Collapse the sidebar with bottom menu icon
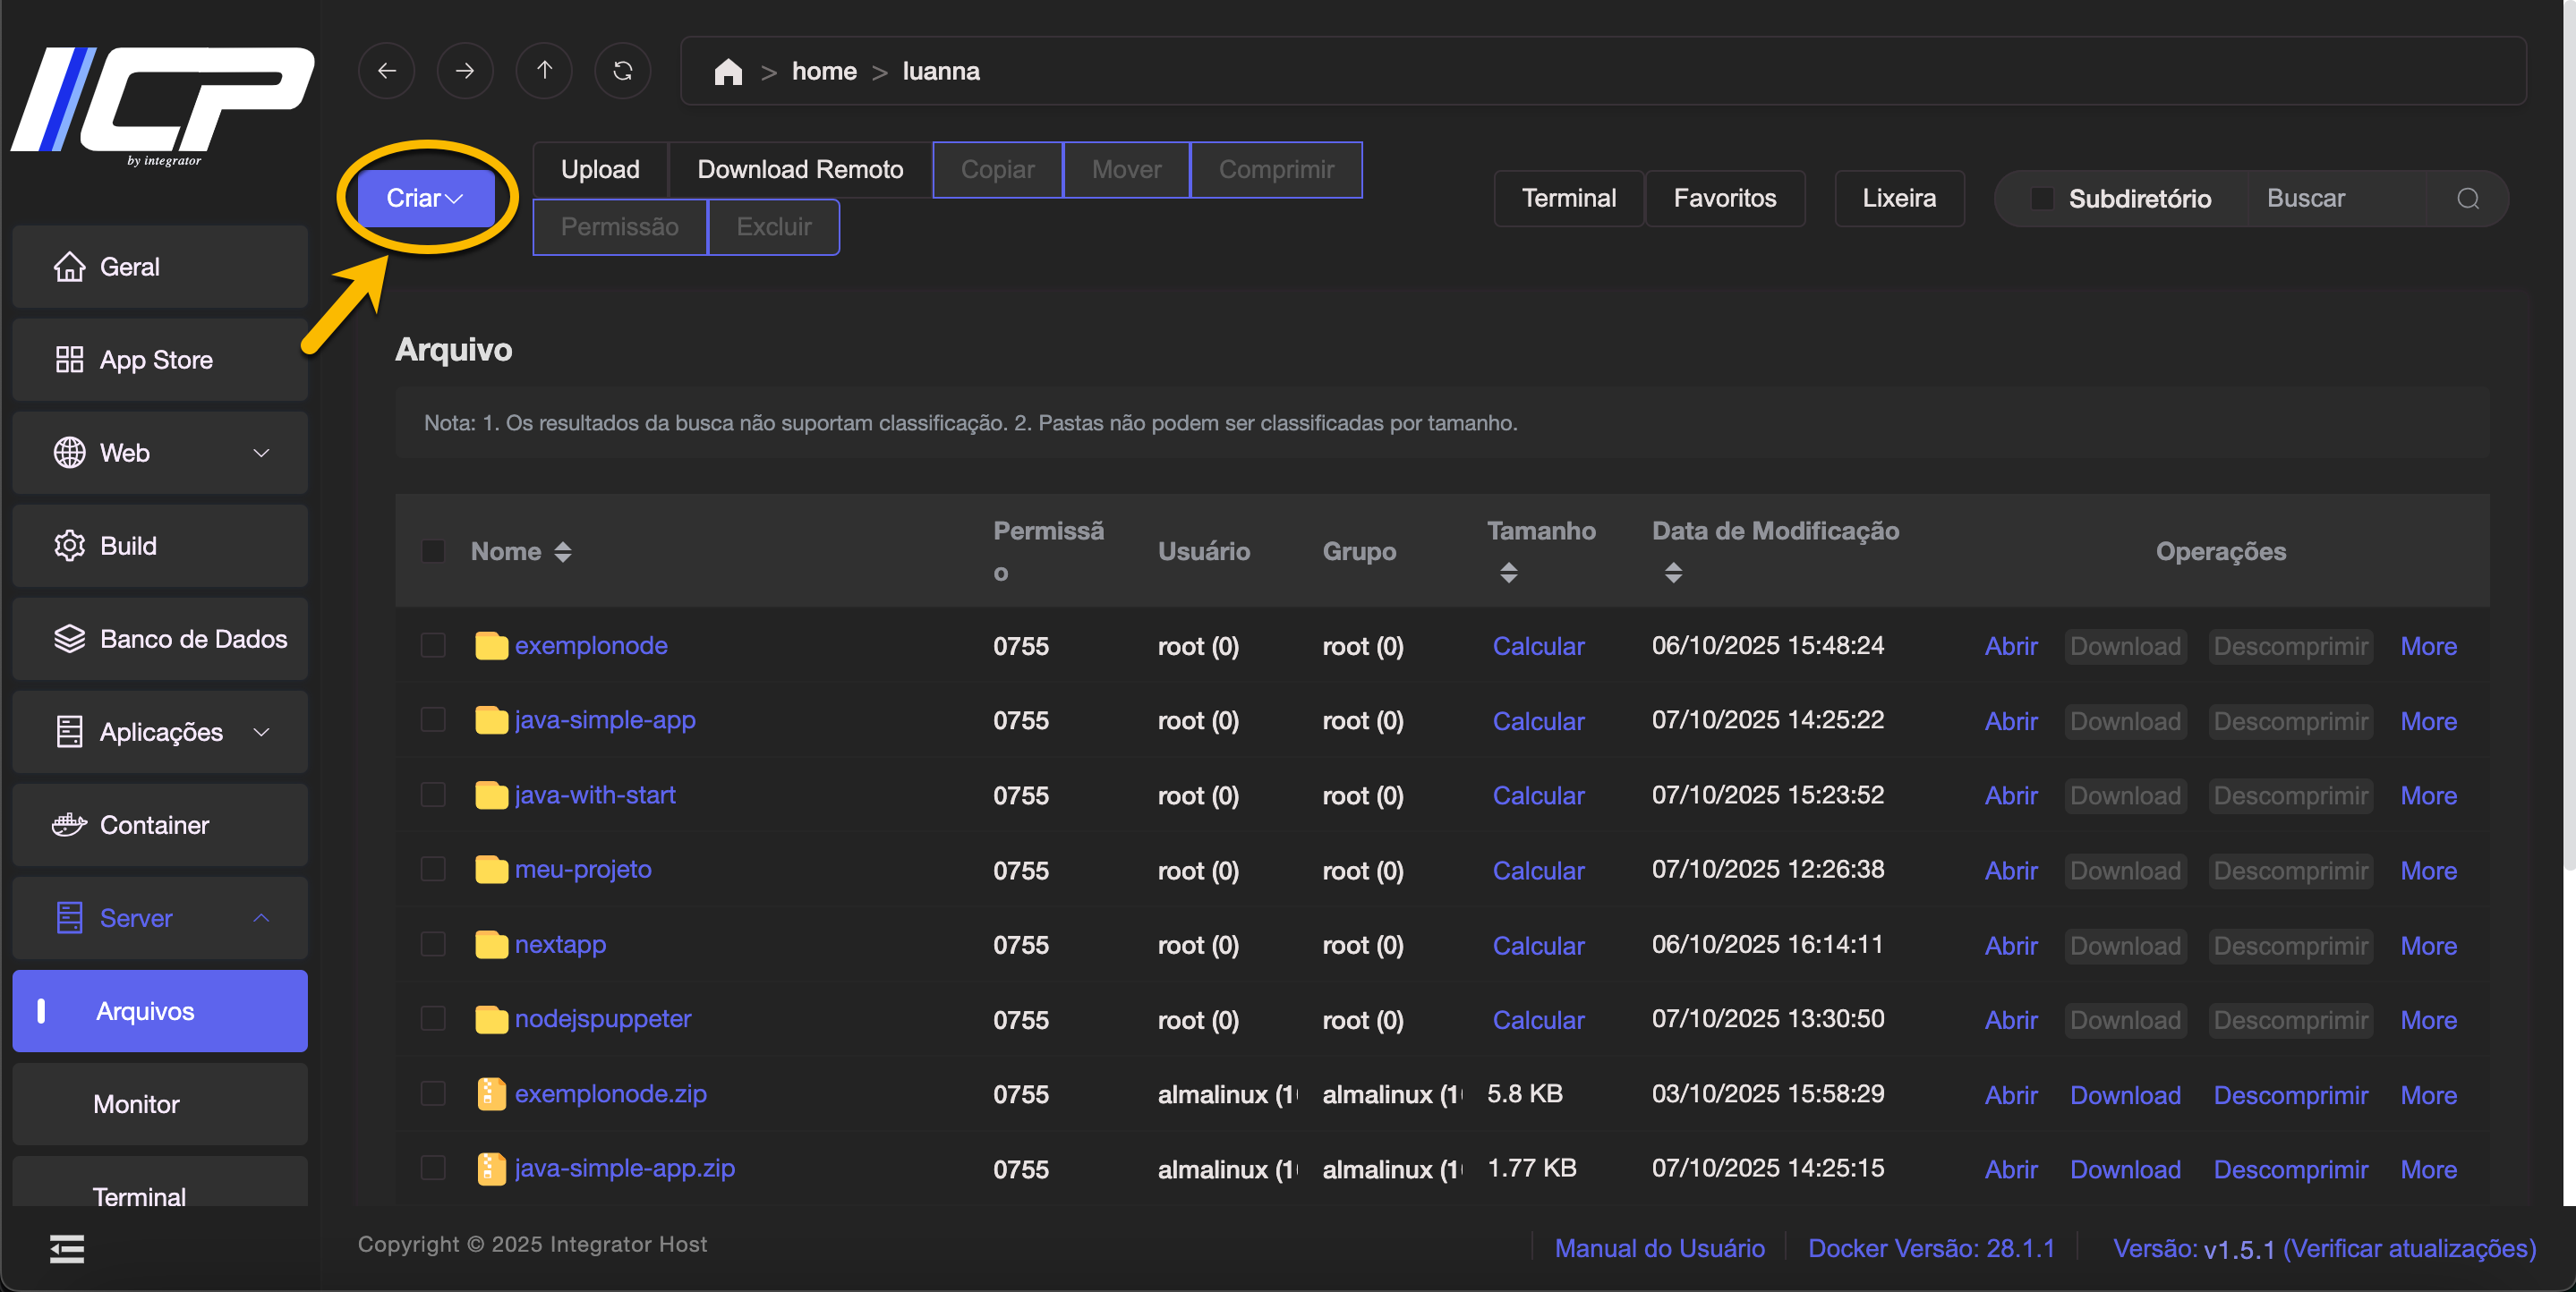 tap(67, 1248)
